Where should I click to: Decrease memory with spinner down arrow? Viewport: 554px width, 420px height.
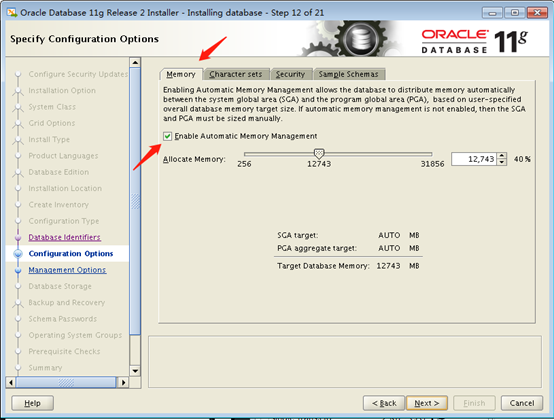pos(501,162)
